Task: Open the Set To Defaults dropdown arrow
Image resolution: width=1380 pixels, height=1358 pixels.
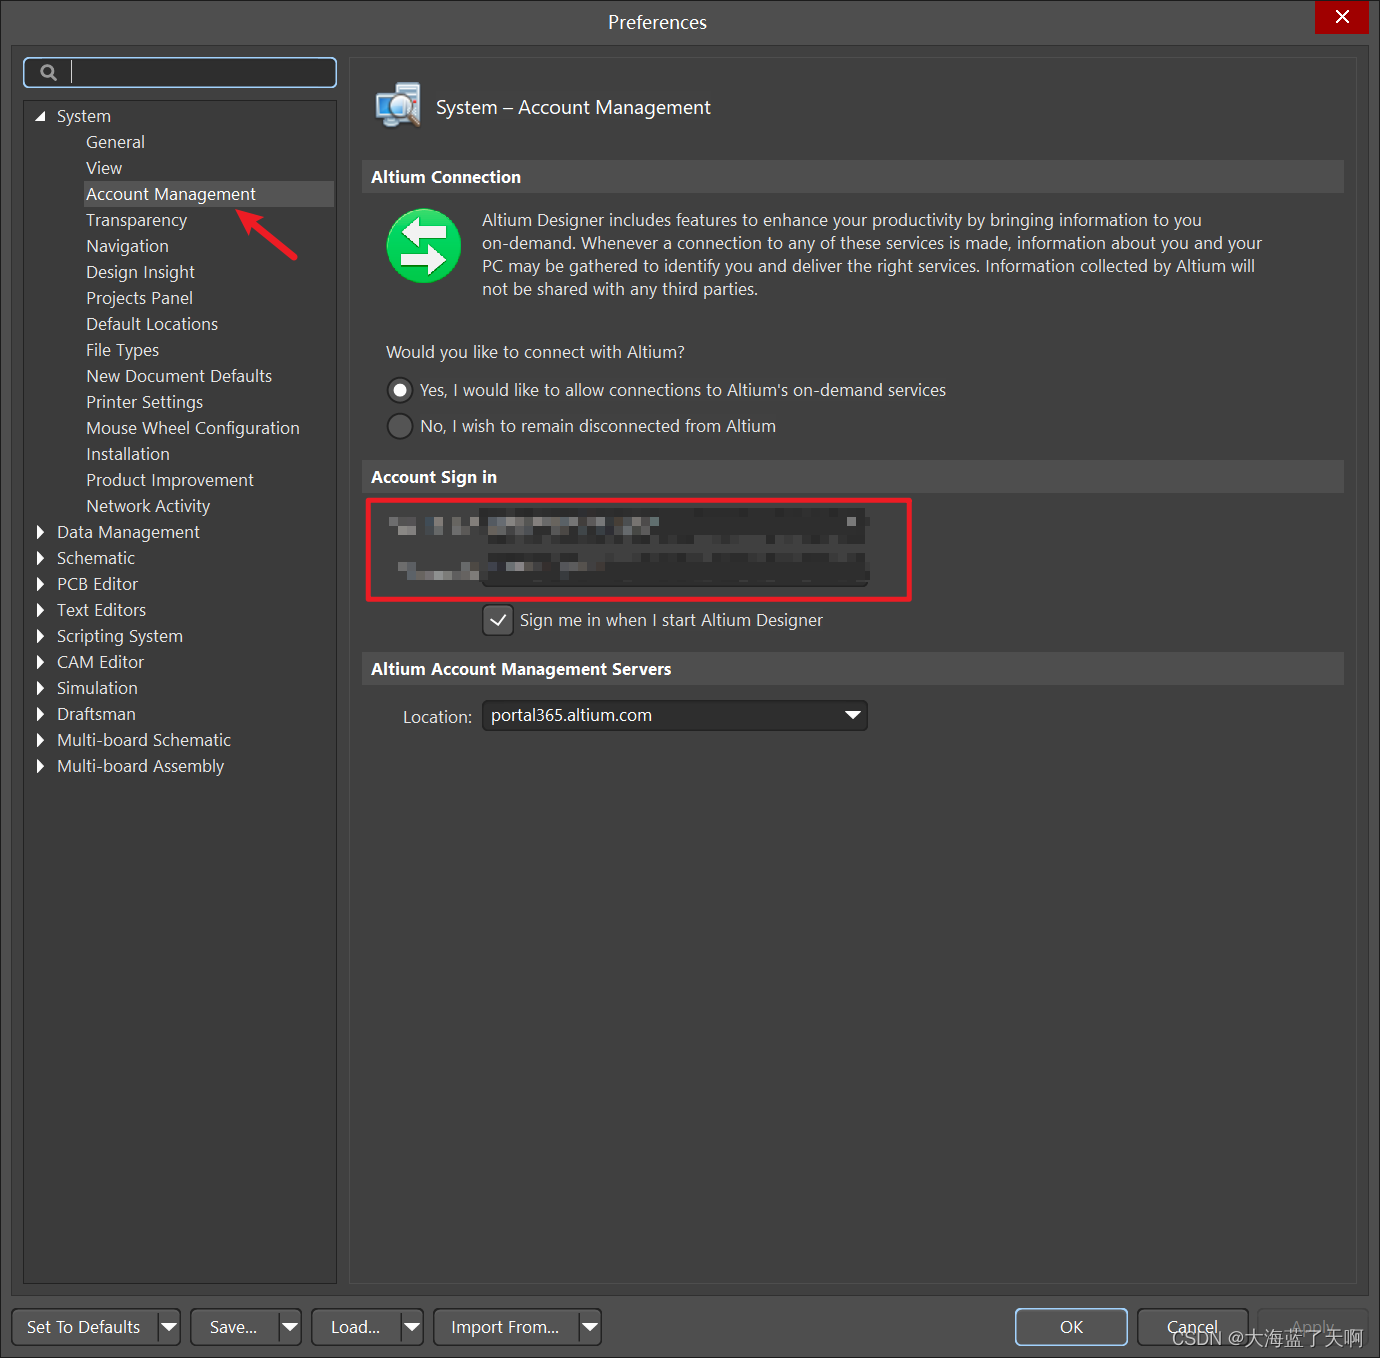Action: tap(169, 1327)
